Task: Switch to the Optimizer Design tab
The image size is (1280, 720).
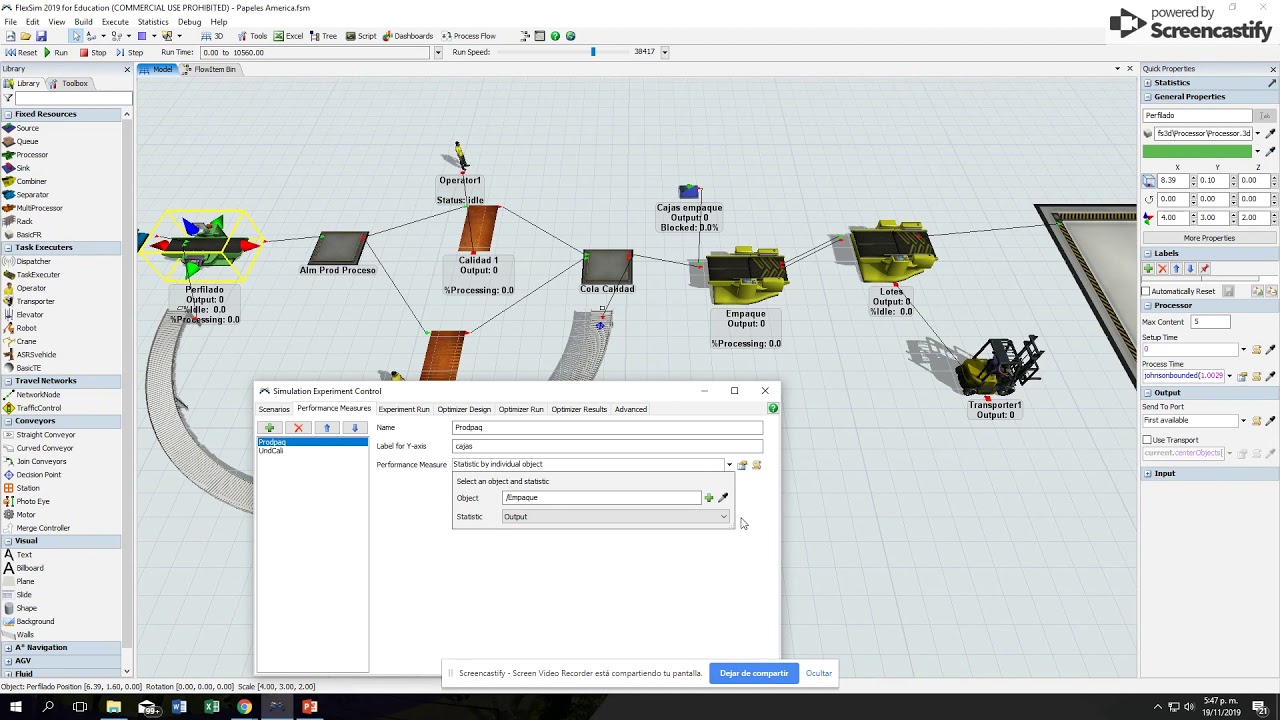Action: [464, 409]
